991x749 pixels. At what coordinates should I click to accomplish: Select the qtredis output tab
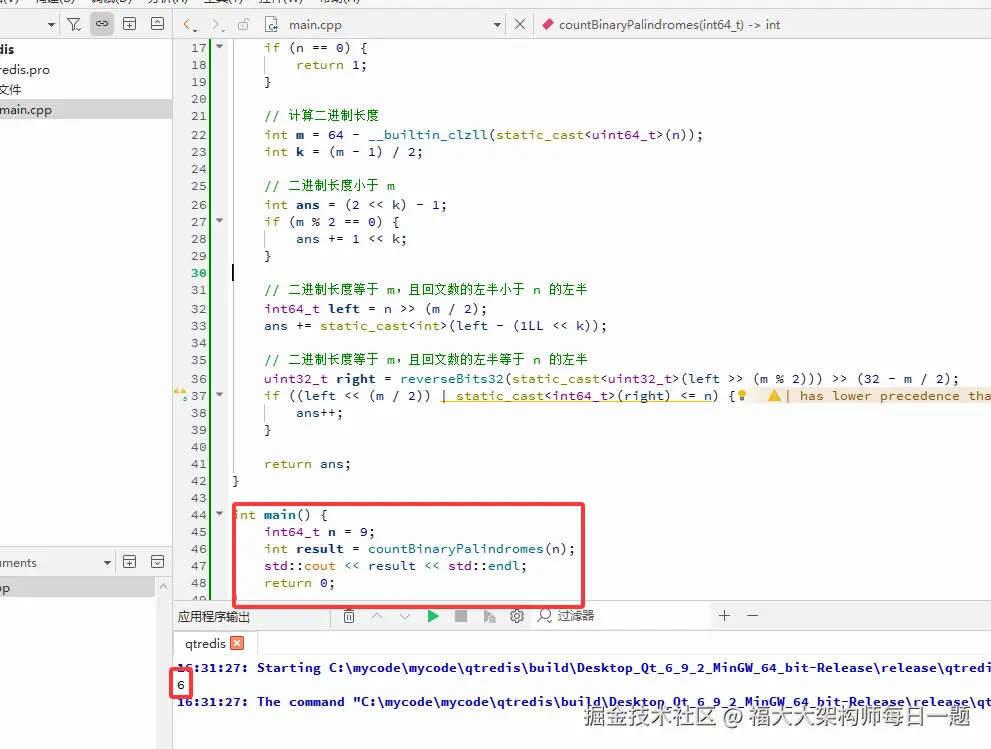point(205,643)
